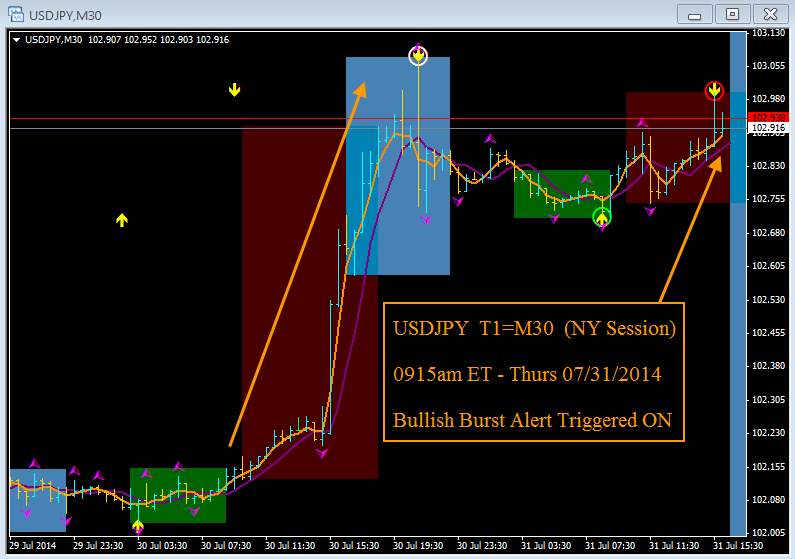Image resolution: width=795 pixels, height=559 pixels.
Task: Click the 102.530 price axis label
Action: (768, 300)
